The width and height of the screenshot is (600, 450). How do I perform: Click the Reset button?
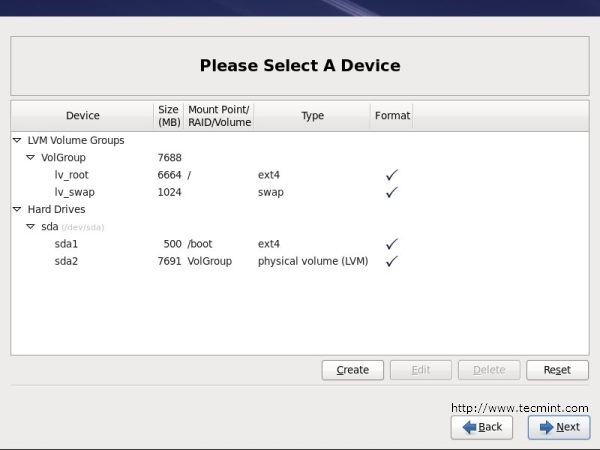point(557,370)
